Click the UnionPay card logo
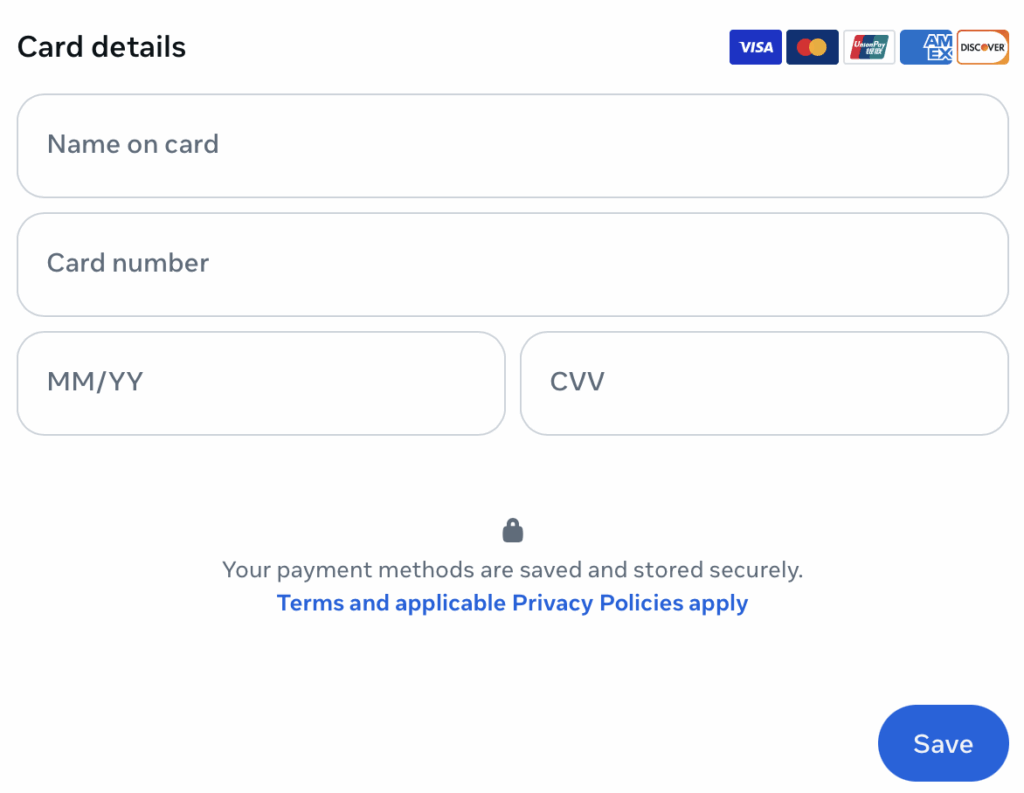 [x=869, y=47]
